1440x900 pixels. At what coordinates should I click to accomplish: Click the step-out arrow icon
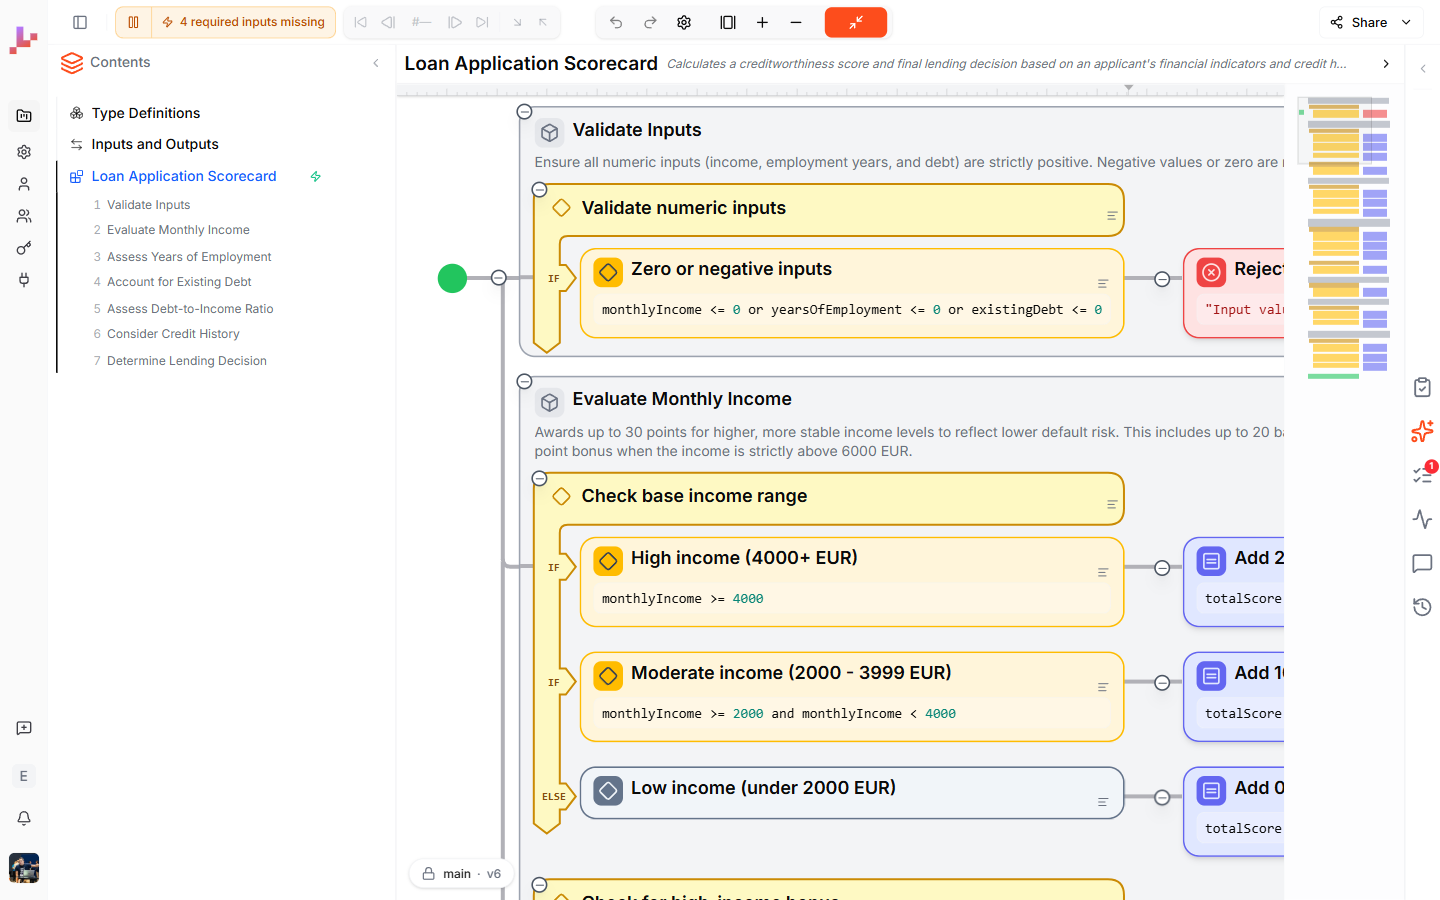pyautogui.click(x=543, y=22)
